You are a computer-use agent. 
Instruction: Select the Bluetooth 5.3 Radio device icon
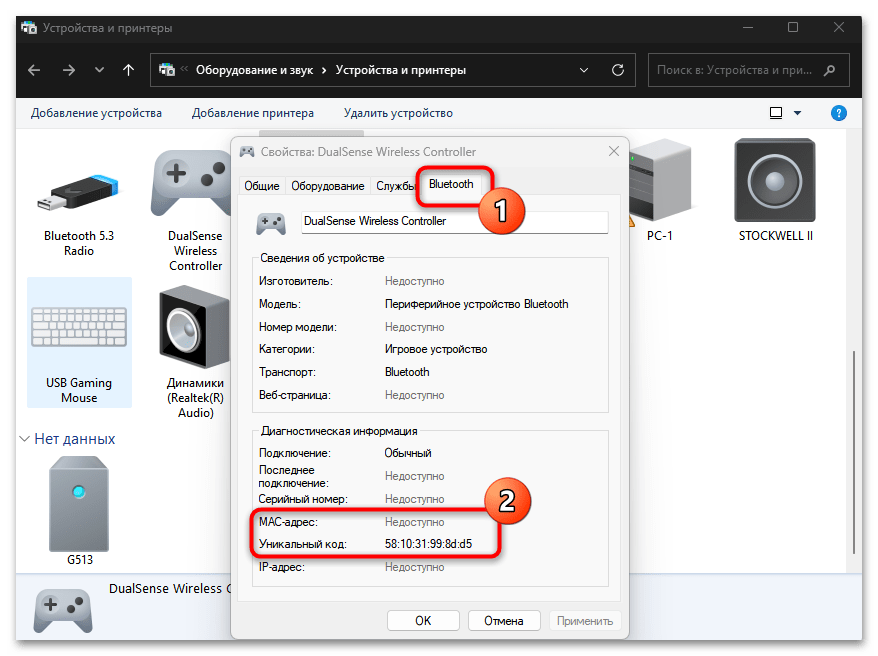[x=78, y=193]
